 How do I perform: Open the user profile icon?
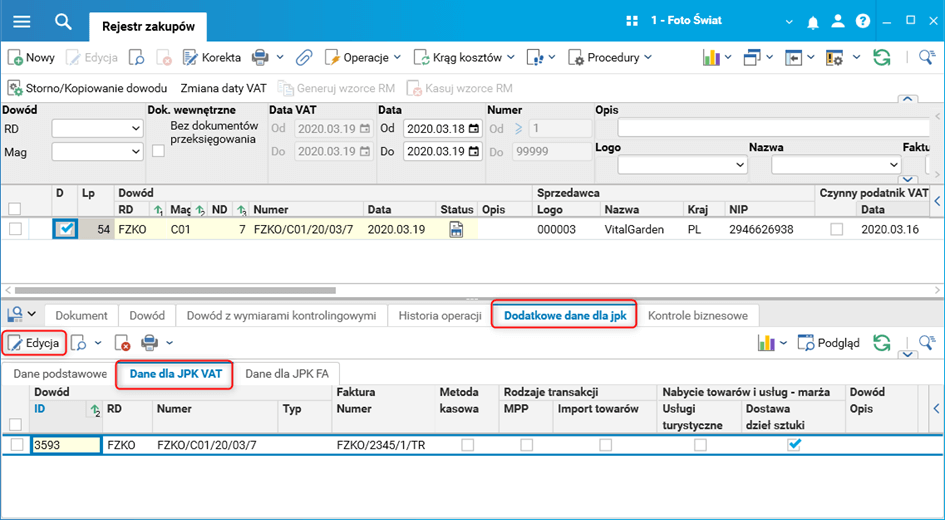(x=838, y=22)
